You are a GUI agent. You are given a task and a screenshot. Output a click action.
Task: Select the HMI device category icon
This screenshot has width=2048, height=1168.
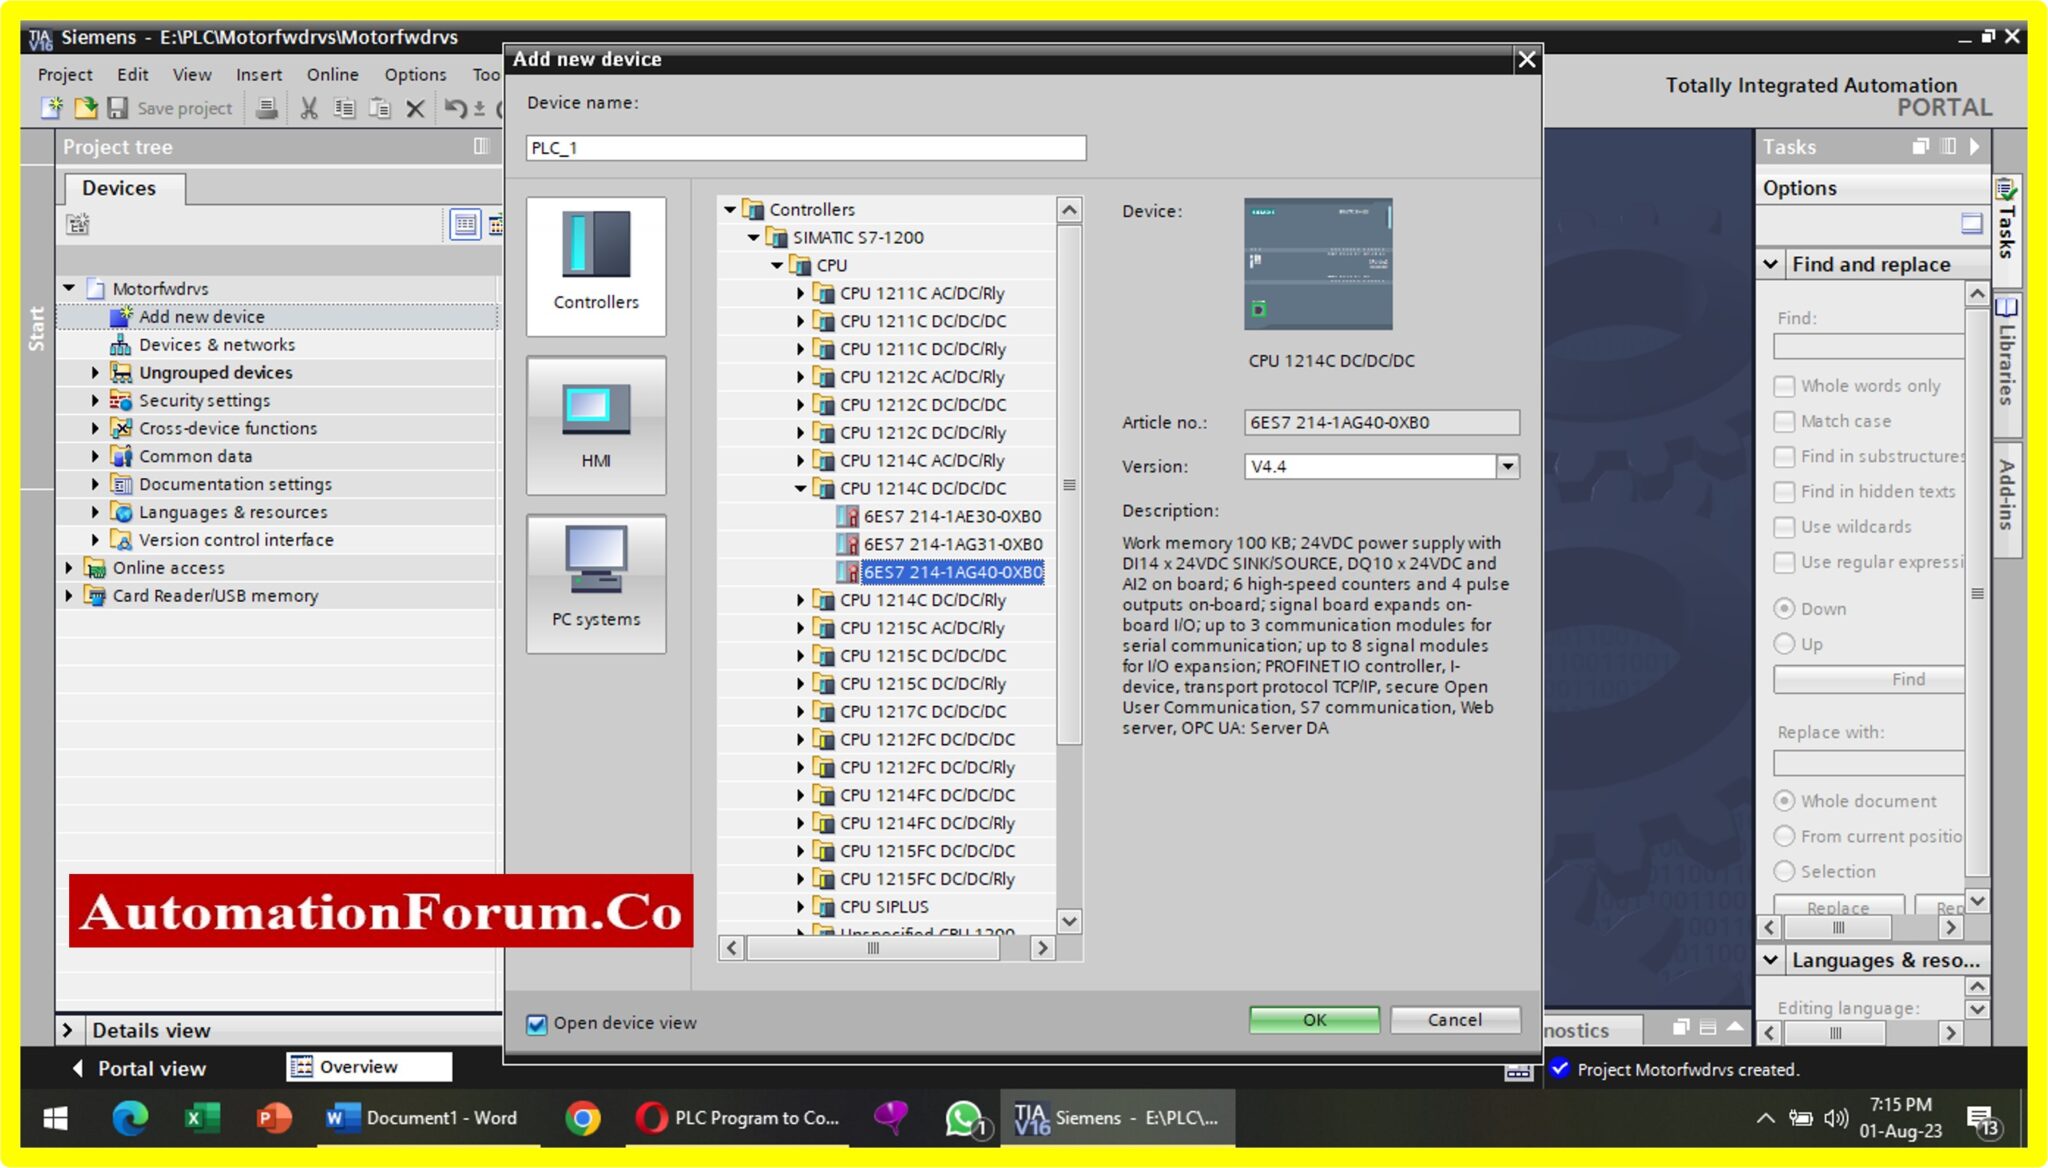(x=594, y=424)
